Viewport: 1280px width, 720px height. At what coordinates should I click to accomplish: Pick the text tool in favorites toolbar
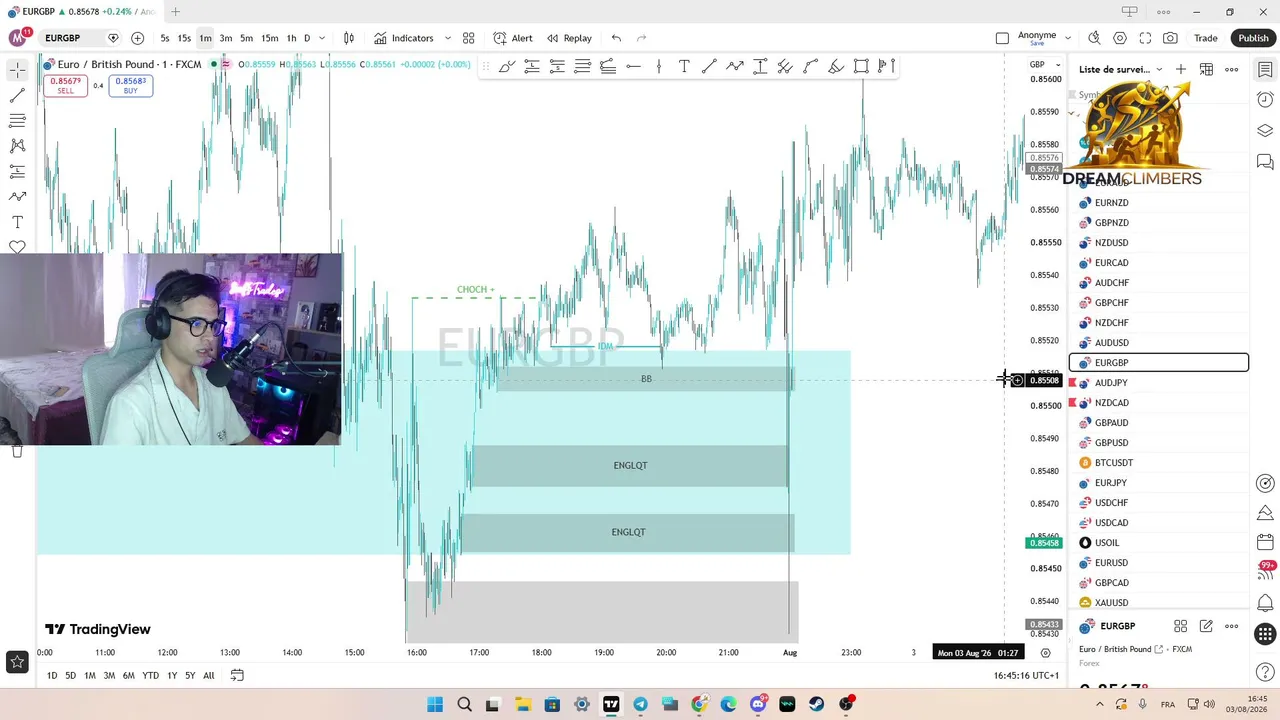point(684,66)
